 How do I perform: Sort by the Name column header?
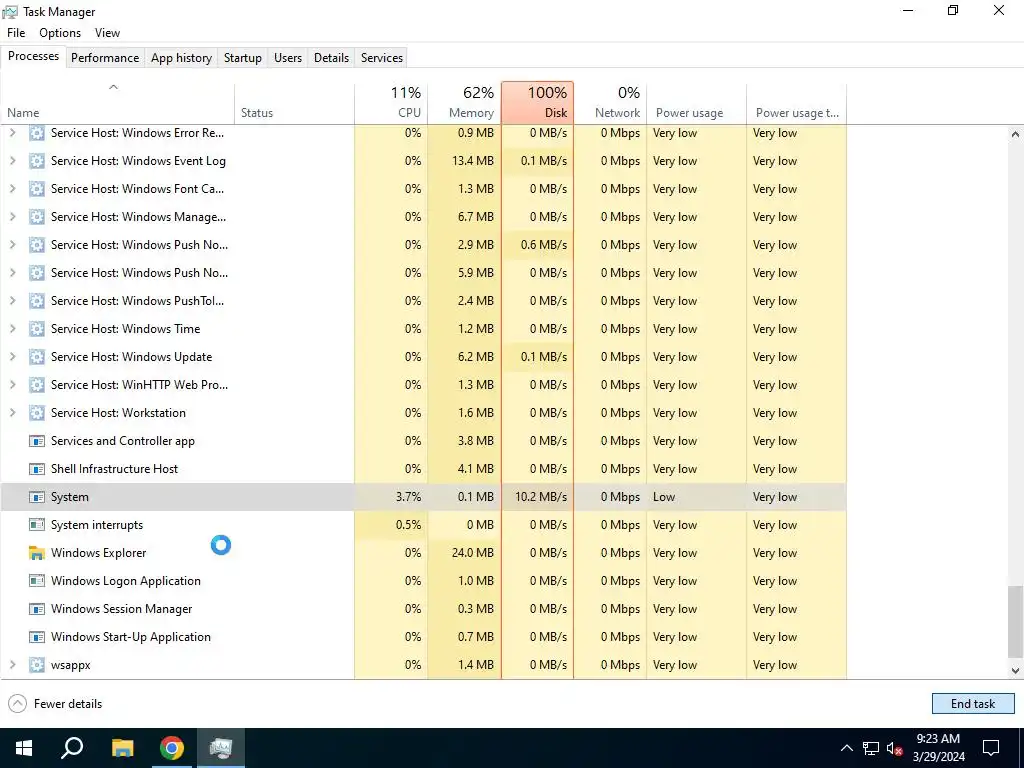(118, 103)
